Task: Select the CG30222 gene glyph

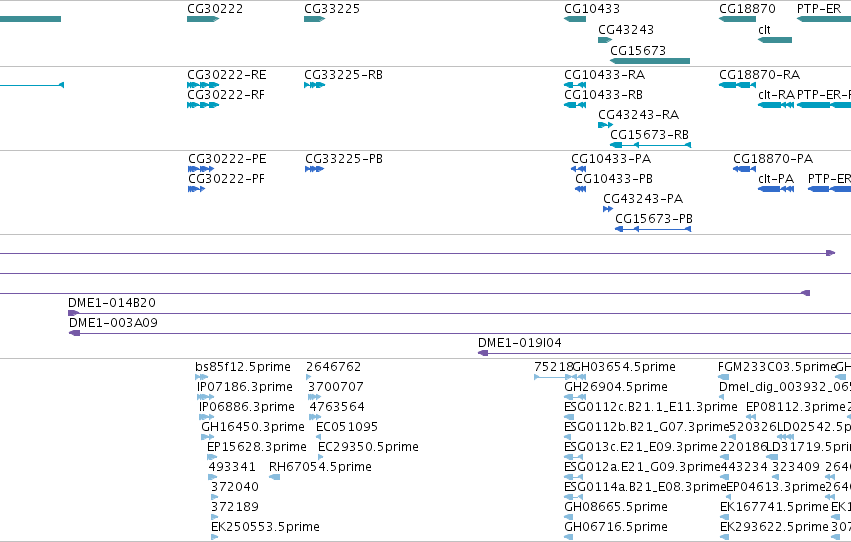Action: pyautogui.click(x=203, y=19)
